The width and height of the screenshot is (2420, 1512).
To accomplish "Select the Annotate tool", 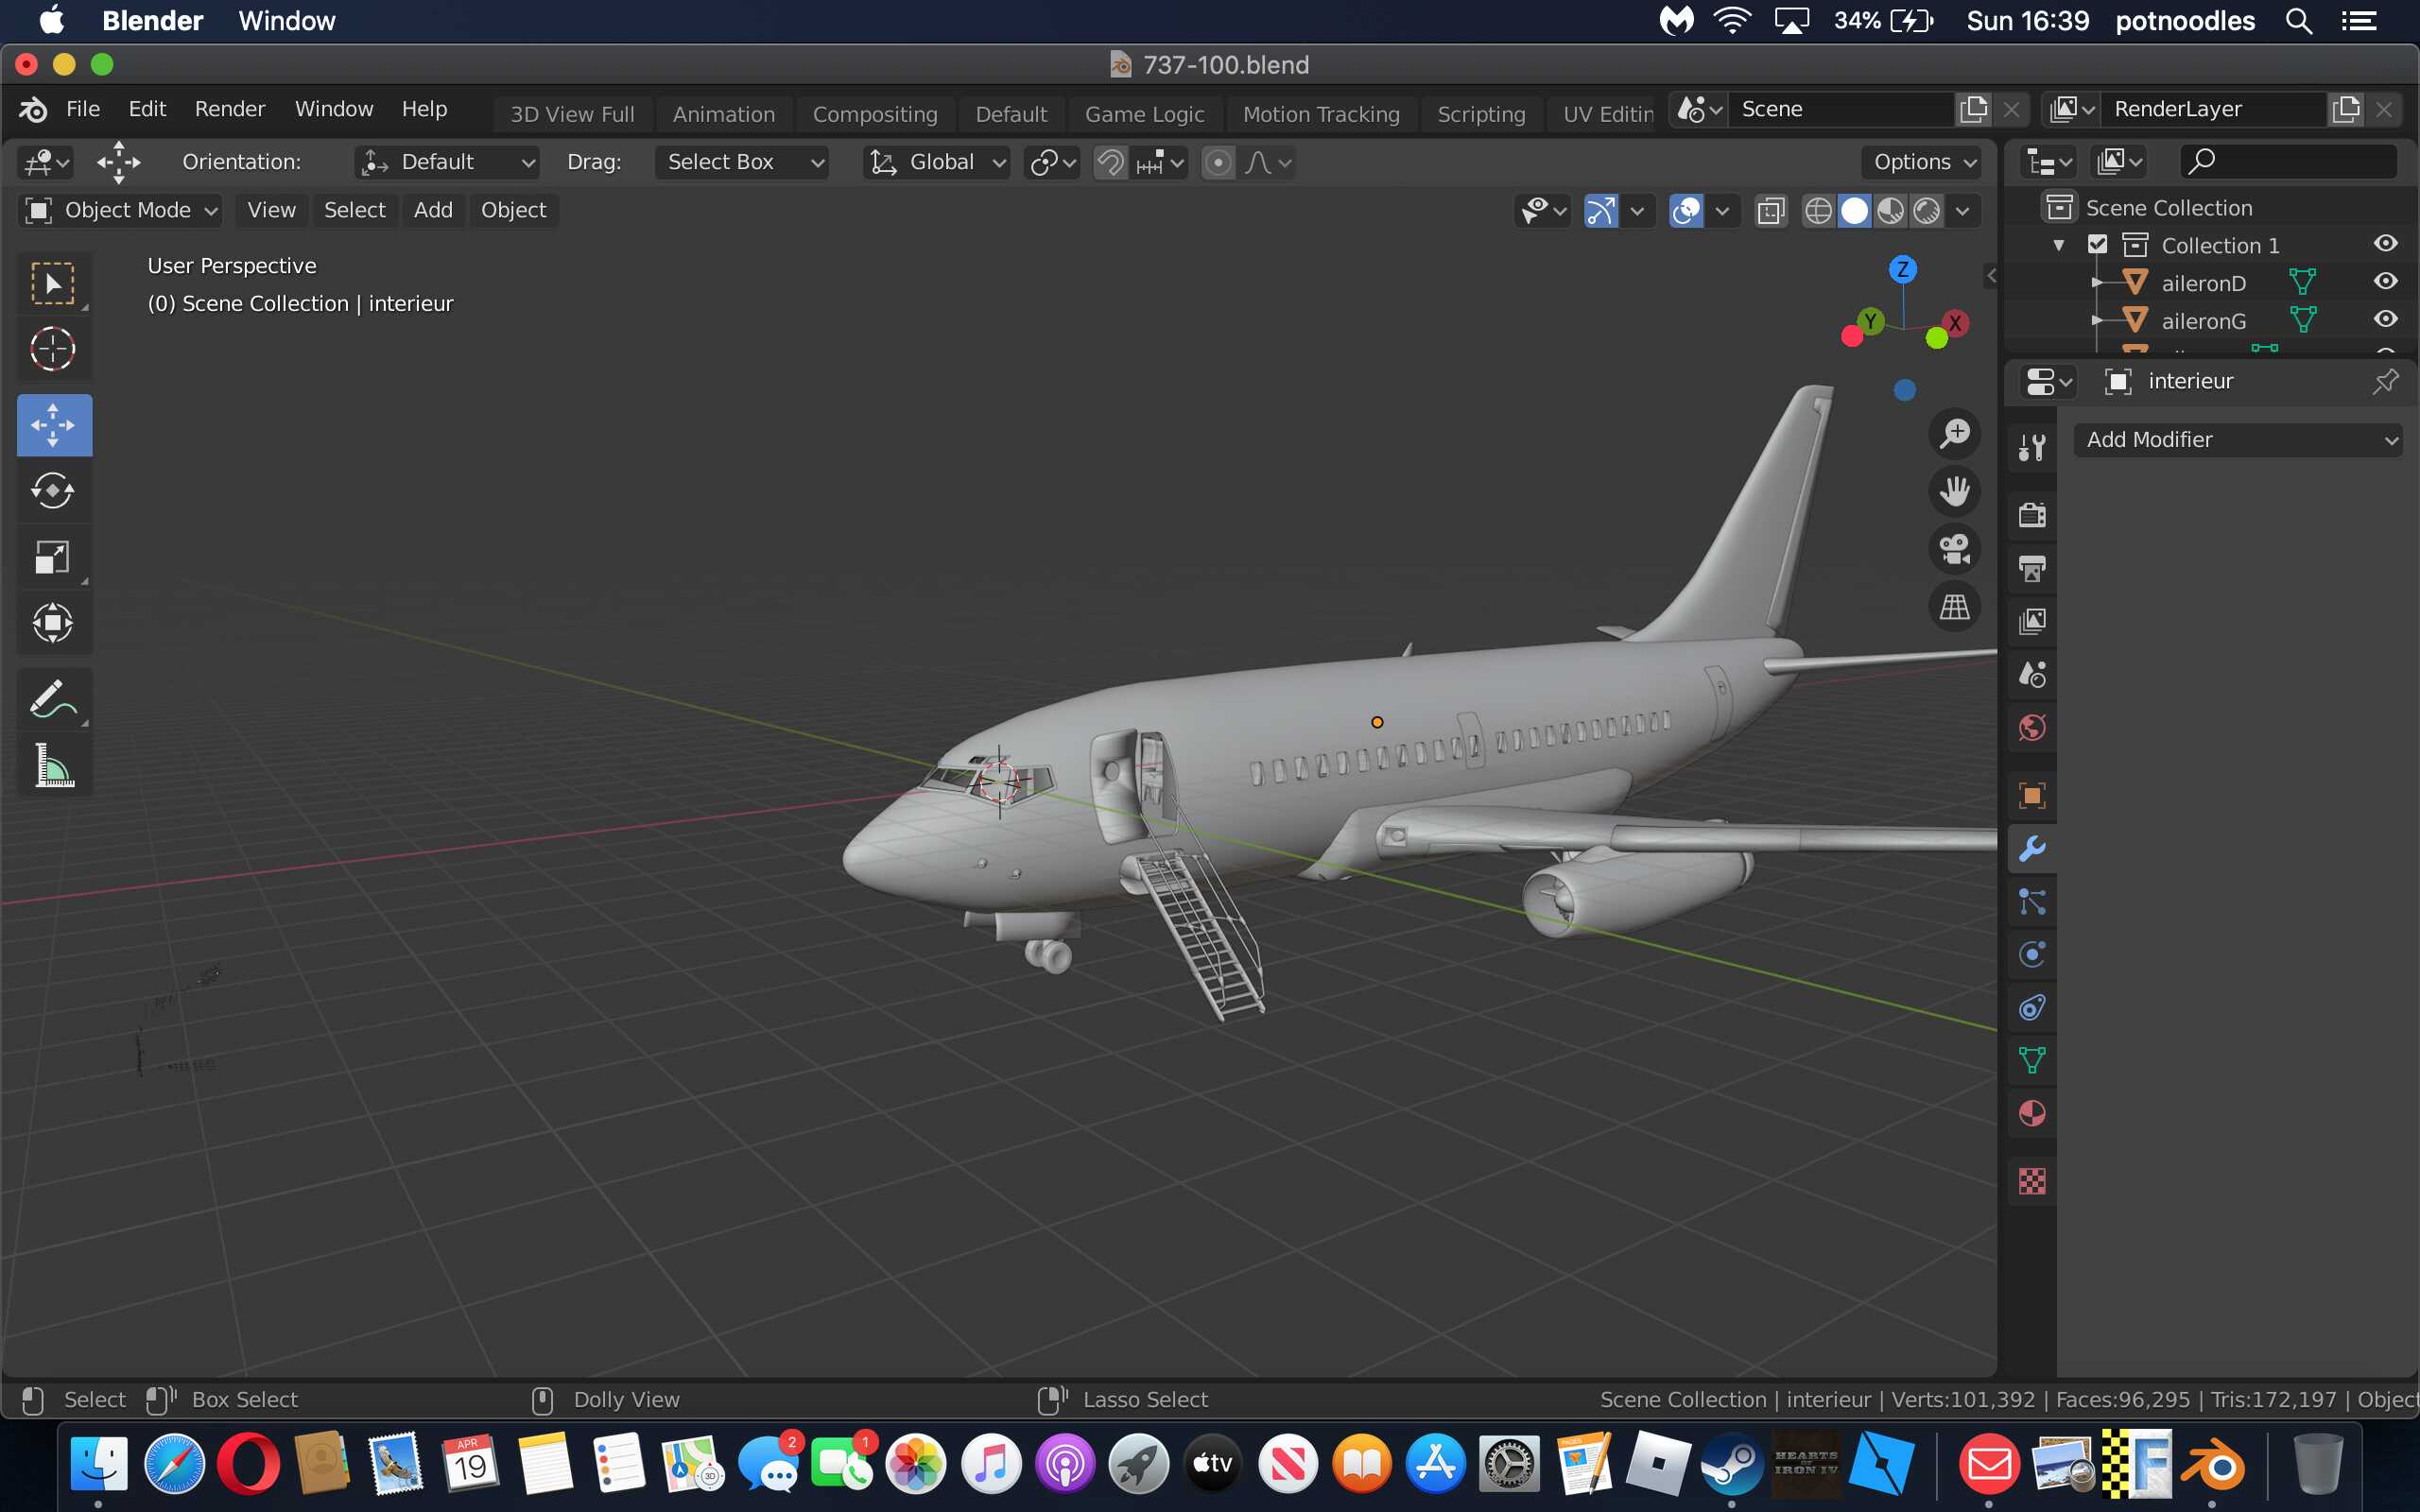I will (x=54, y=699).
